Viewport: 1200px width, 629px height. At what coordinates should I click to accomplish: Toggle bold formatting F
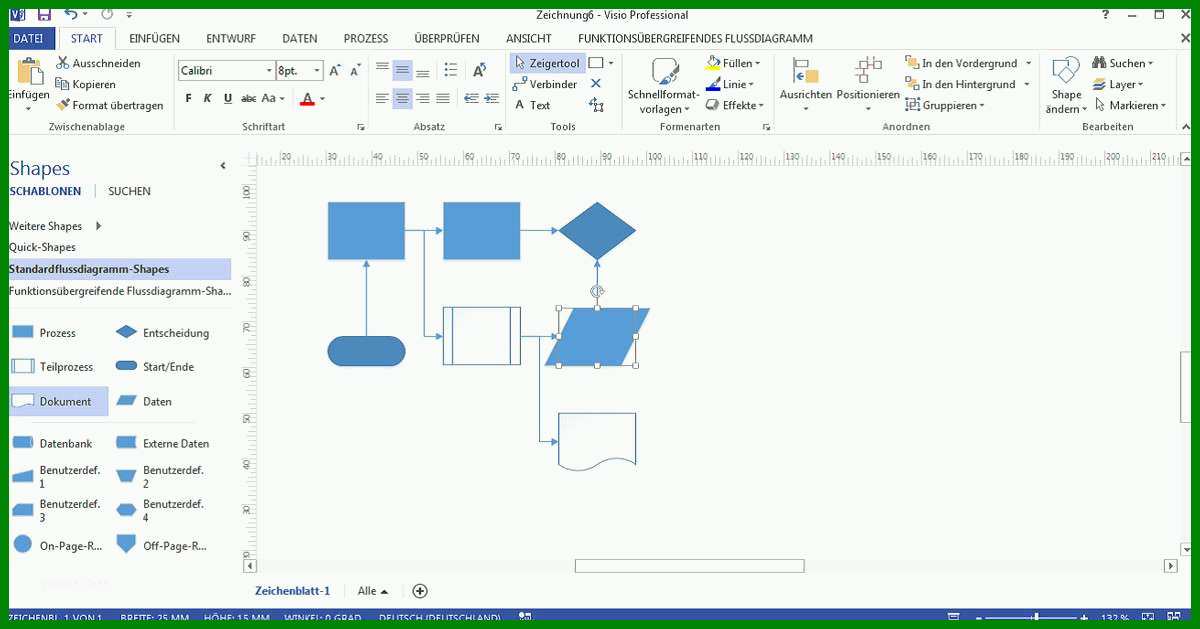(188, 98)
